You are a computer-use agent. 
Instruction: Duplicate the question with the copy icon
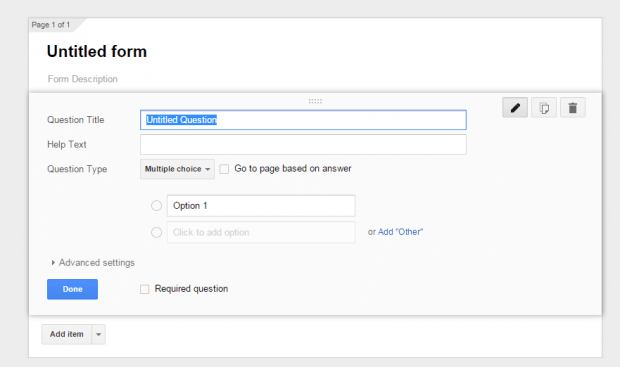pyautogui.click(x=544, y=108)
